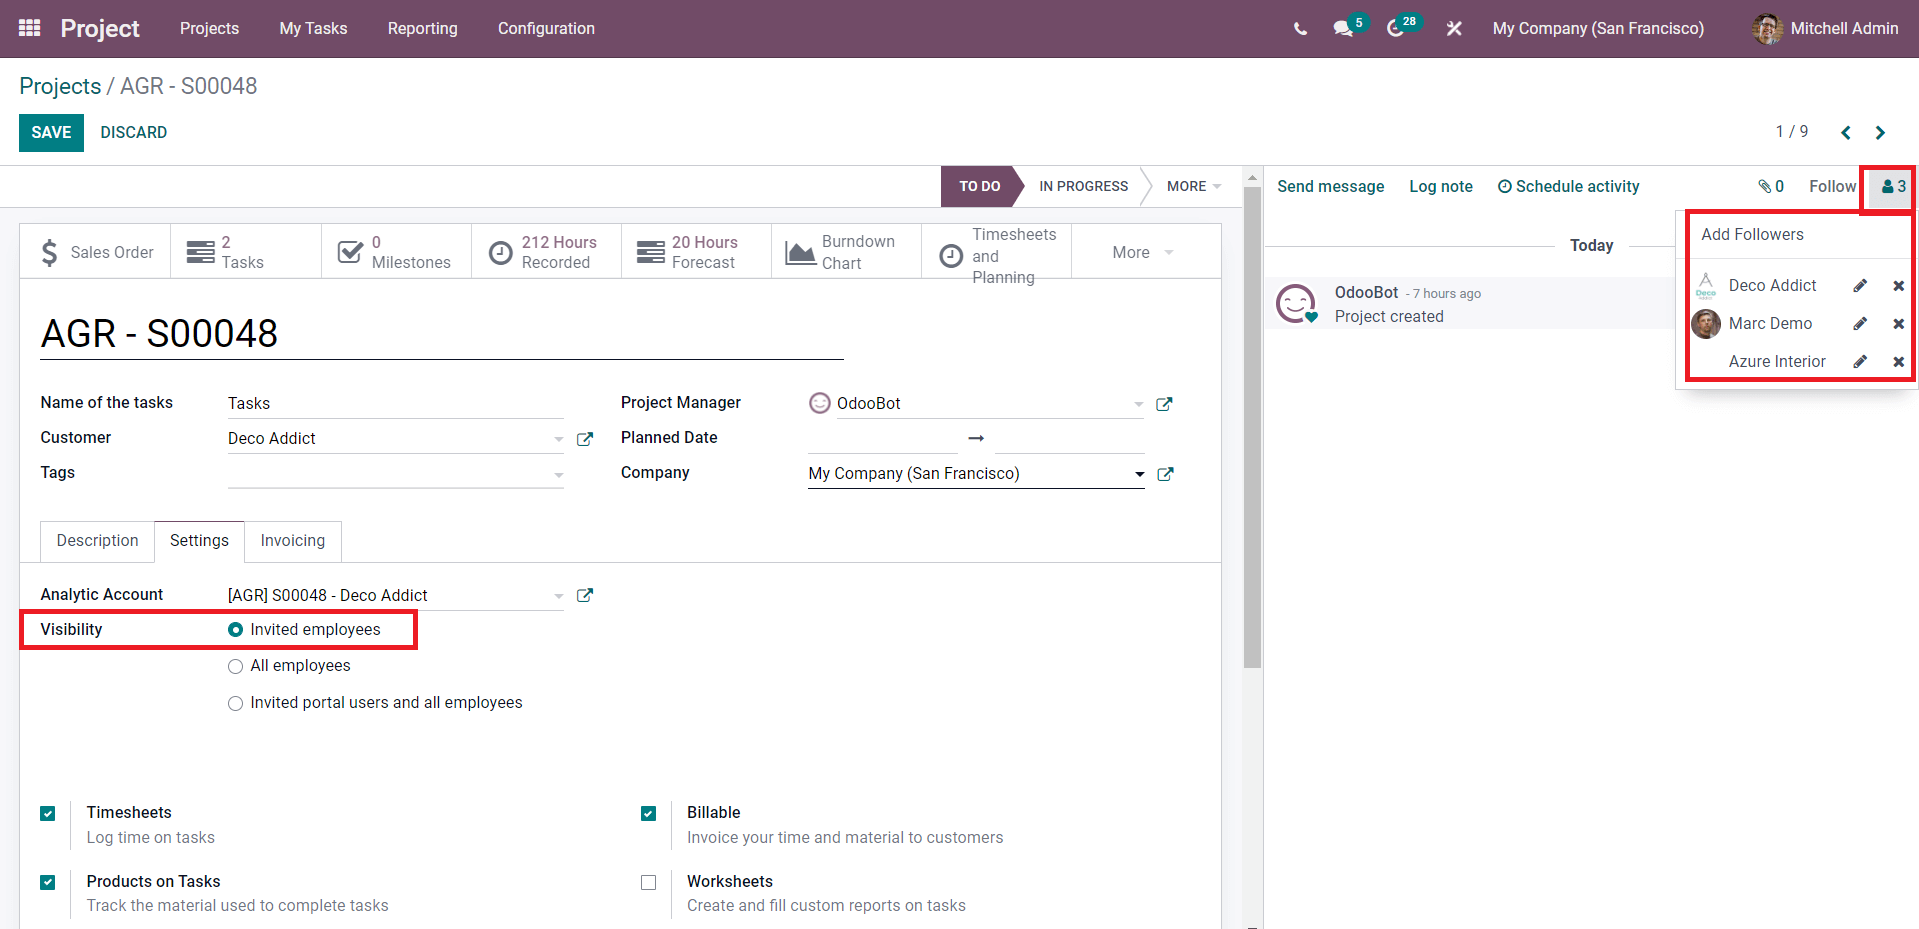Switch to the Invoicing tab
Image resolution: width=1919 pixels, height=929 pixels.
click(292, 541)
